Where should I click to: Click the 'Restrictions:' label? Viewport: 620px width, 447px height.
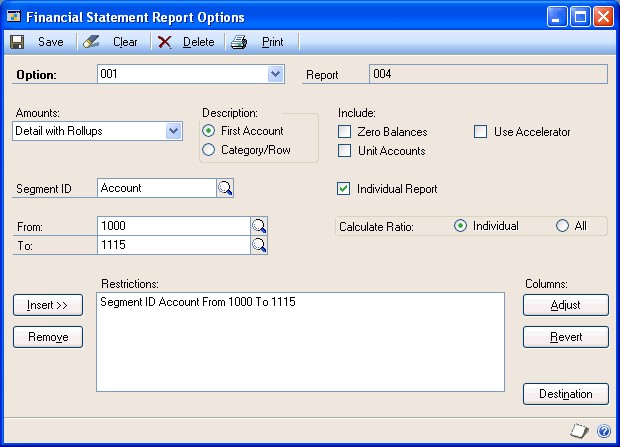click(130, 284)
